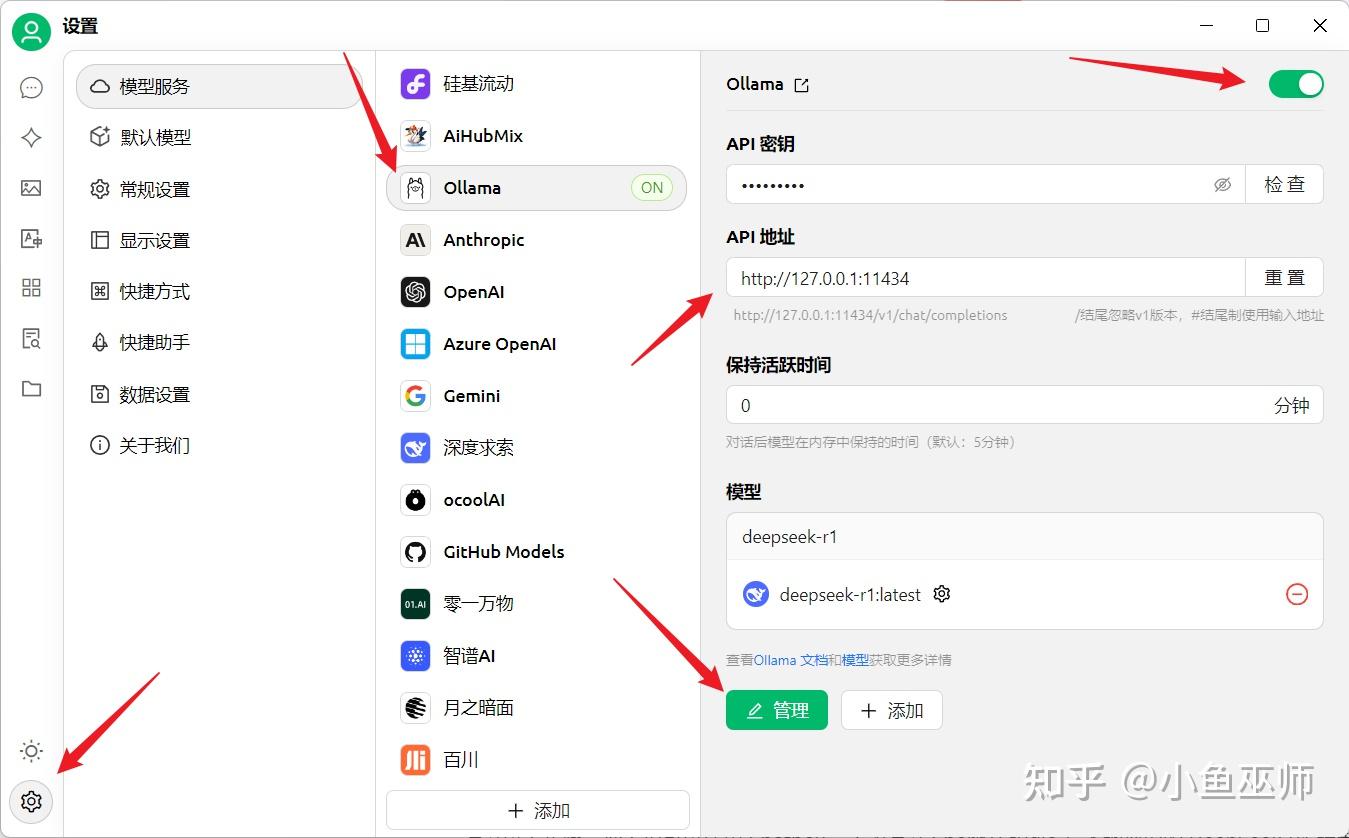Remove deepseek-r1:latest using the red minus icon
The height and width of the screenshot is (838, 1349).
1297,594
